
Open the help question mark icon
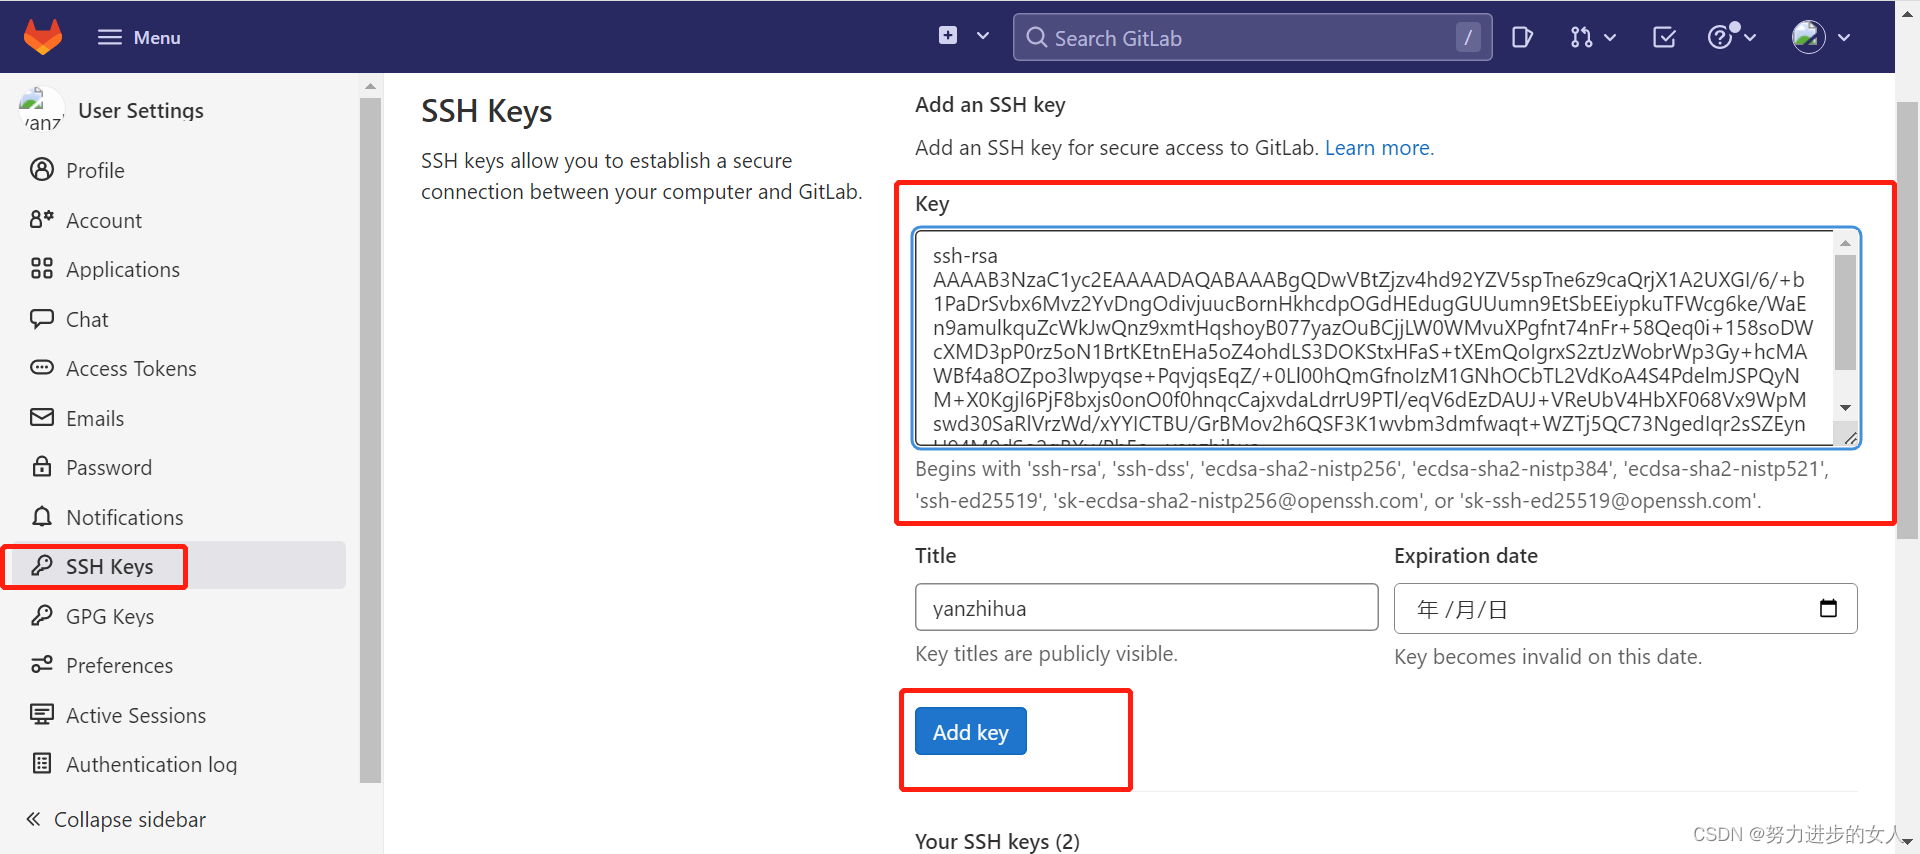1720,37
